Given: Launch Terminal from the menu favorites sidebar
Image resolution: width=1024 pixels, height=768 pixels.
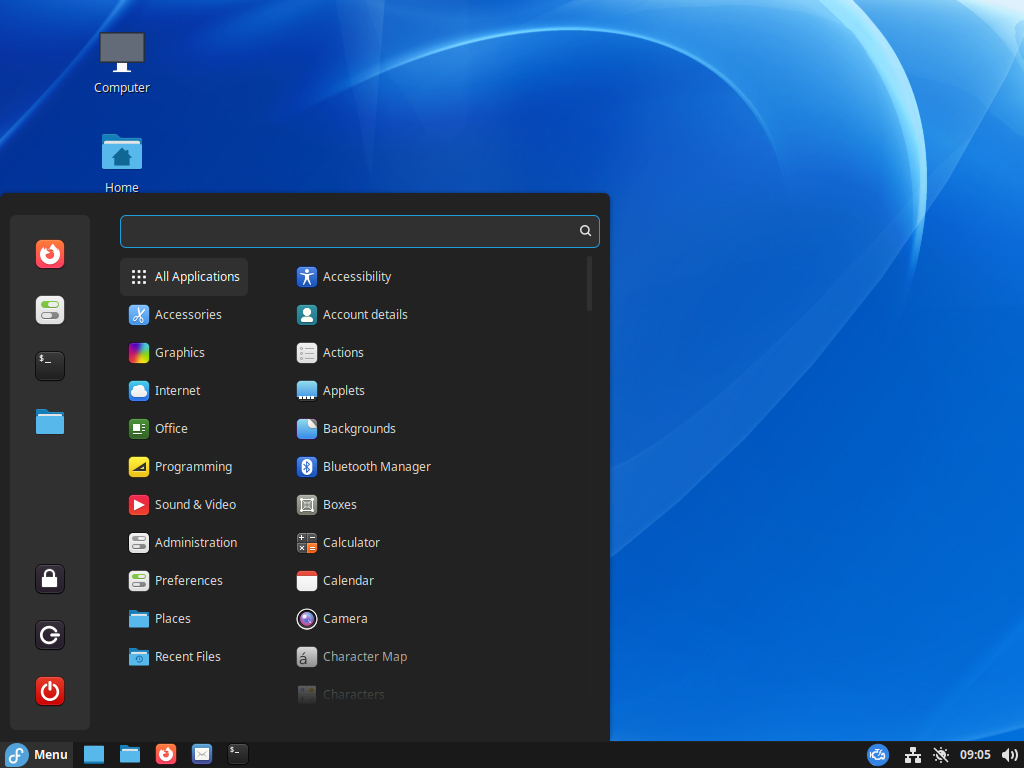Looking at the screenshot, I should click(x=50, y=366).
